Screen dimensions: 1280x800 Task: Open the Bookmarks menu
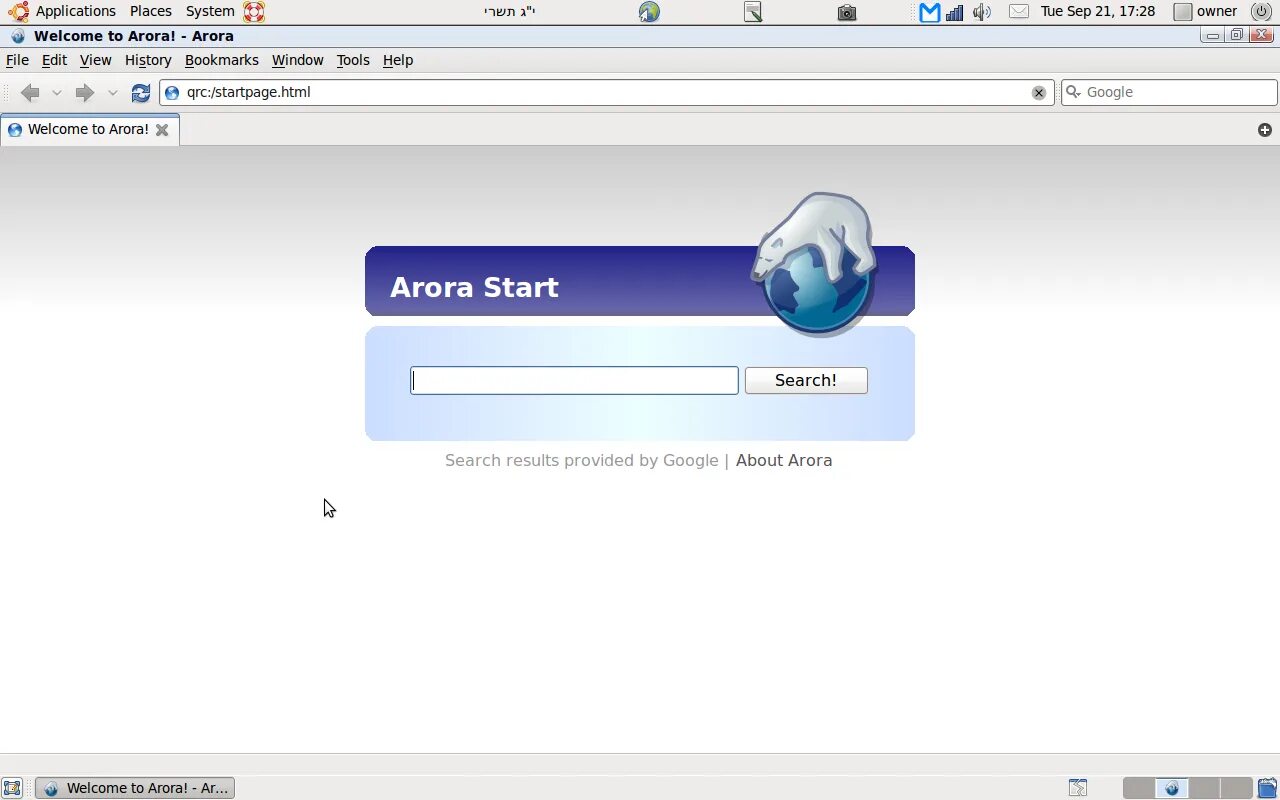[x=222, y=60]
